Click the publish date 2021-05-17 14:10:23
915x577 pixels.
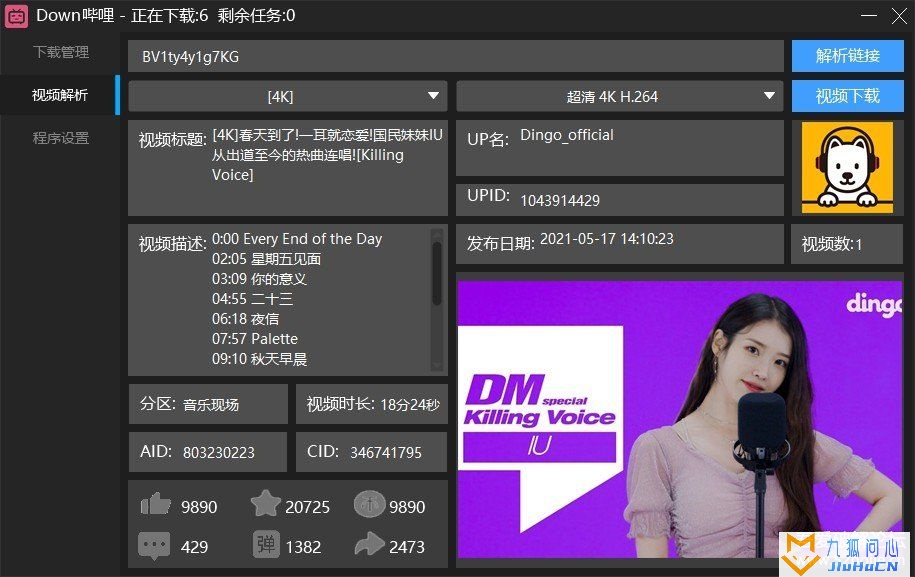click(606, 239)
